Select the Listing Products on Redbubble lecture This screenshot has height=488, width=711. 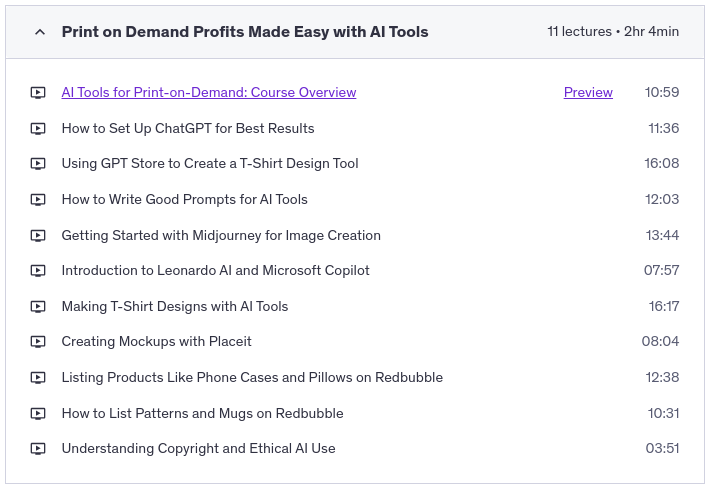252,378
